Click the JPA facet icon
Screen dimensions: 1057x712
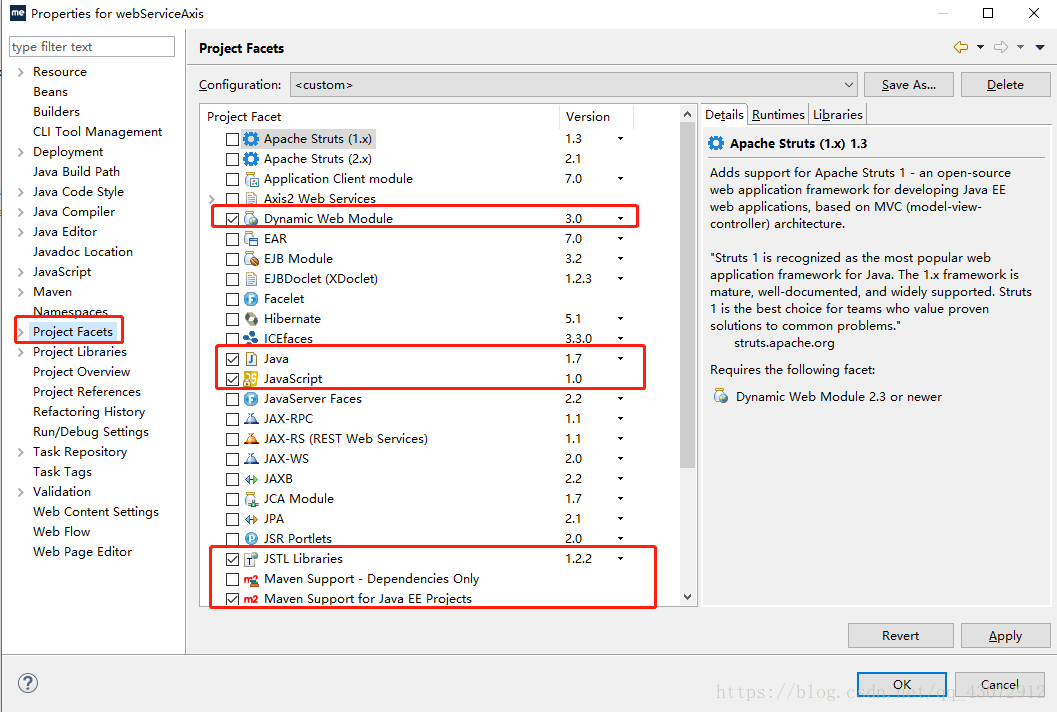(x=251, y=519)
